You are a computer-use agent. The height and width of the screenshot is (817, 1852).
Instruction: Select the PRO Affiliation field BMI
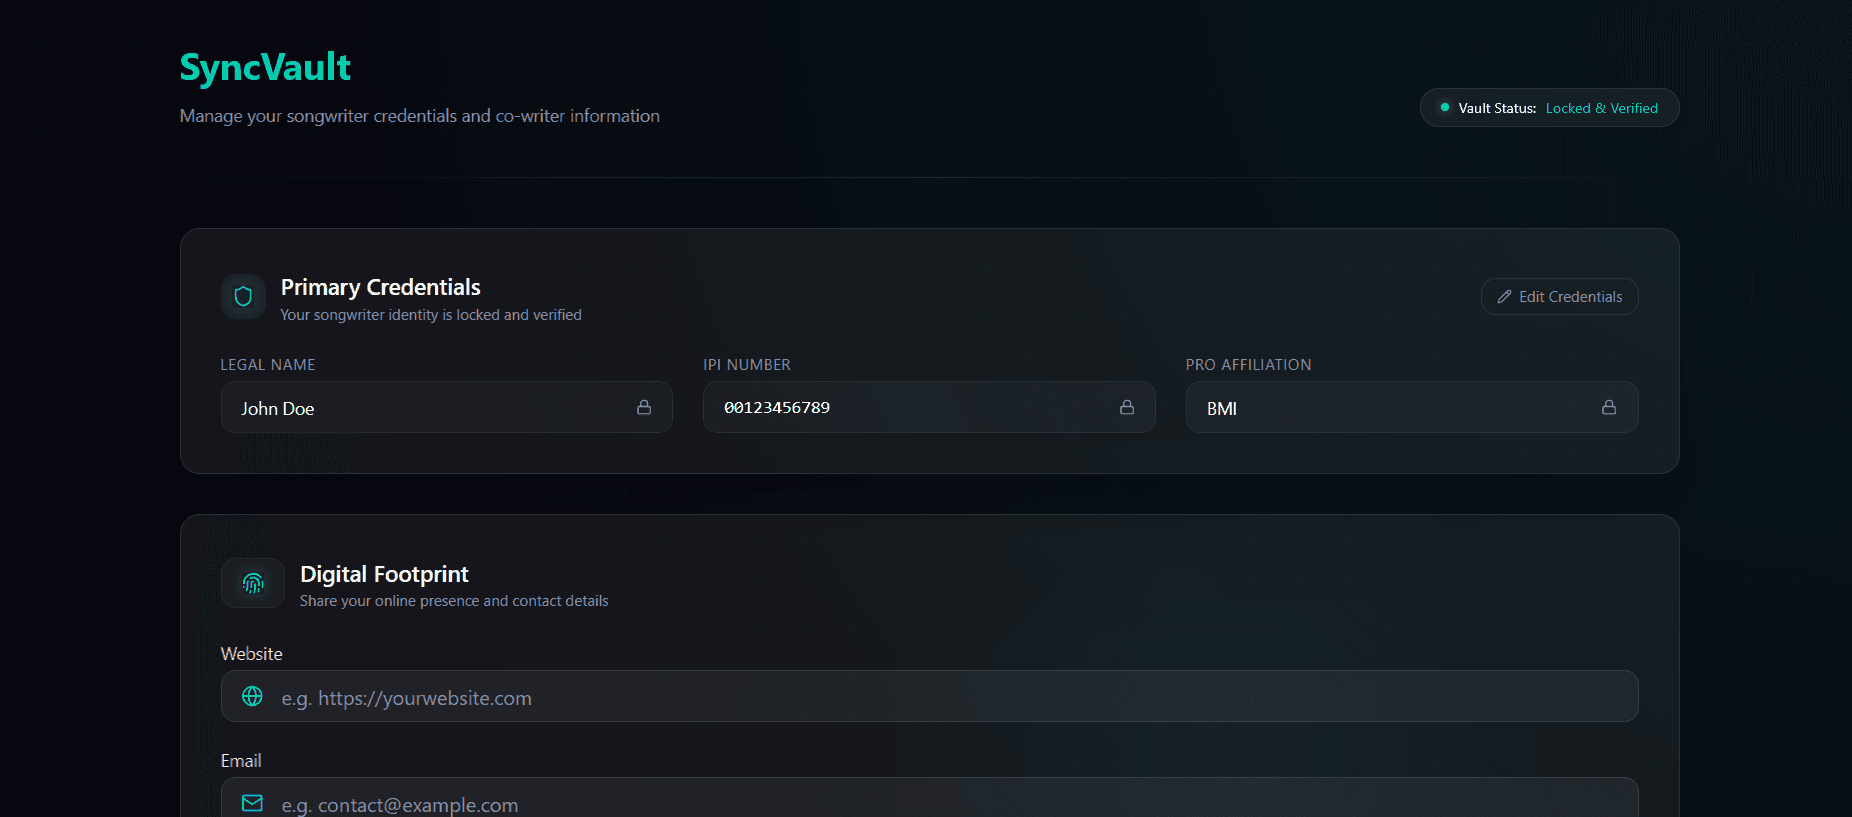[1412, 407]
